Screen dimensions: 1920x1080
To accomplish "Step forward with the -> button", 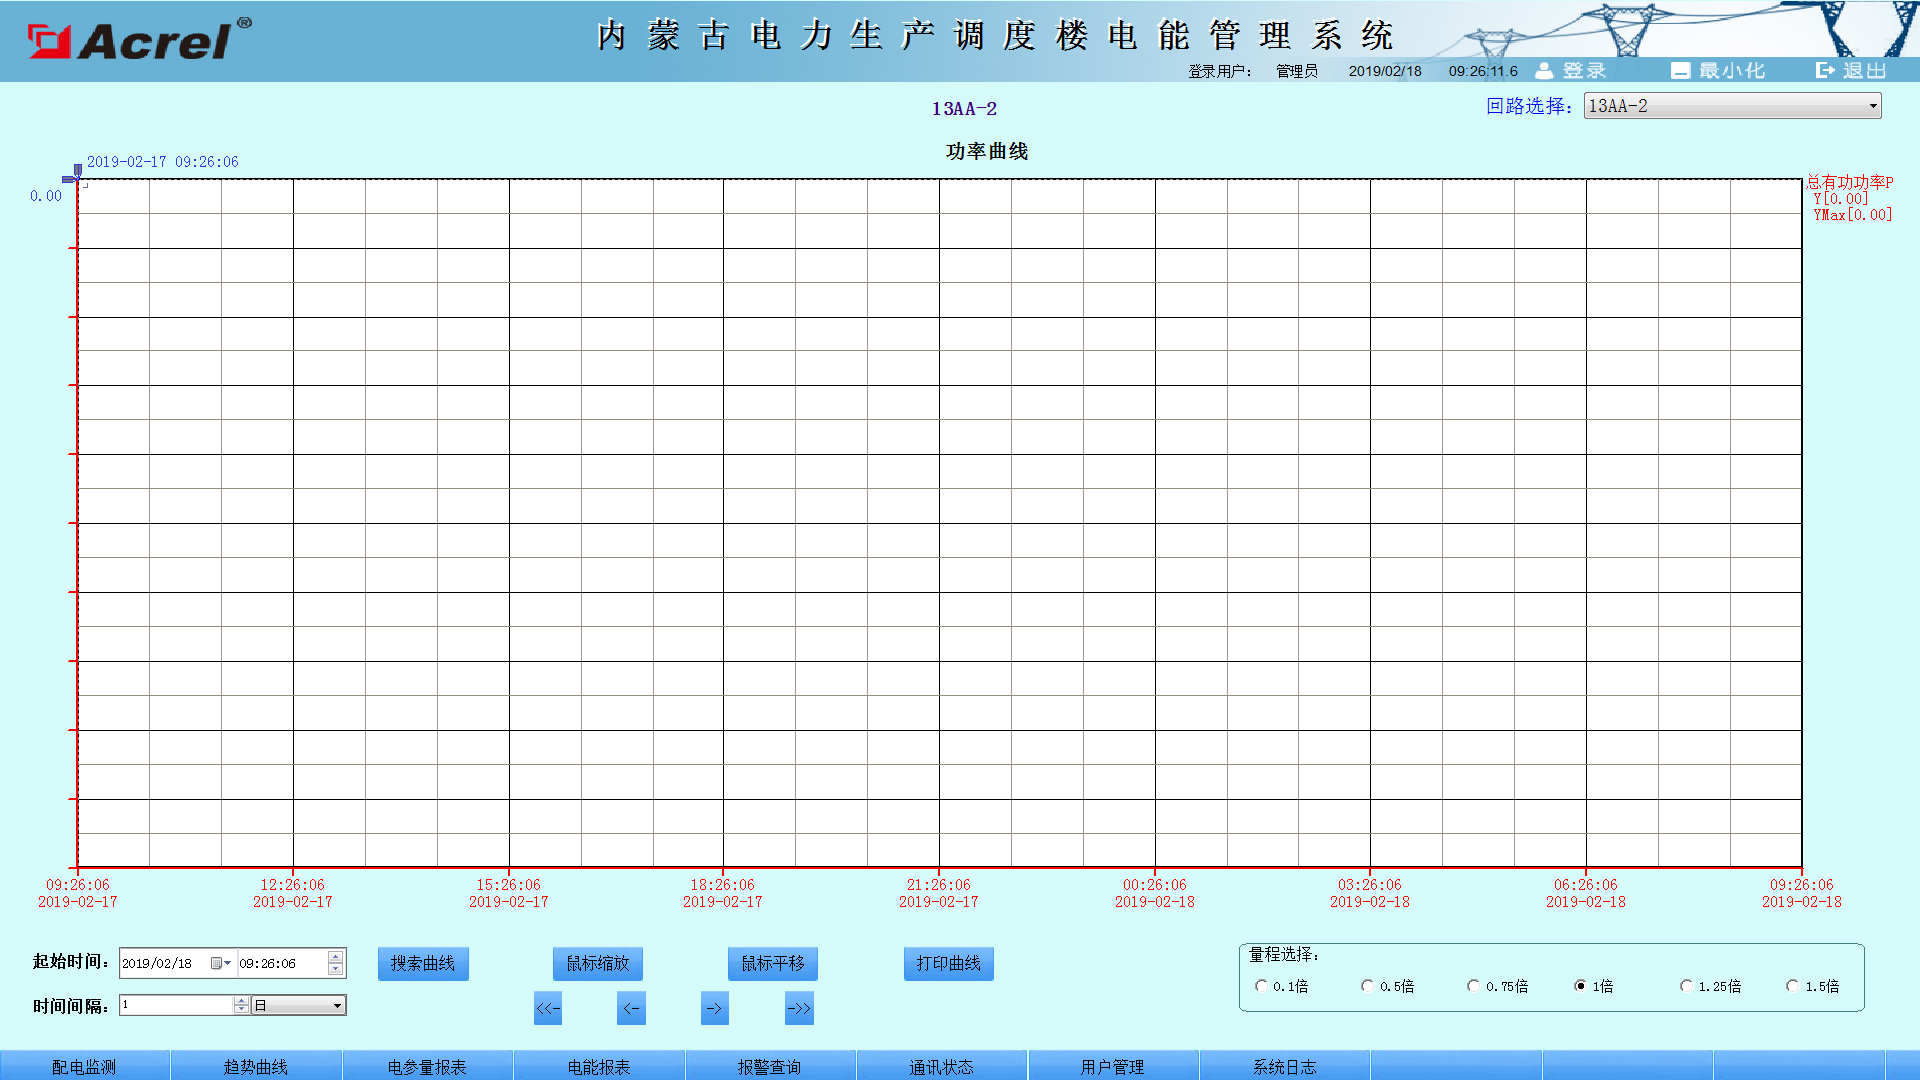I will pyautogui.click(x=714, y=1008).
